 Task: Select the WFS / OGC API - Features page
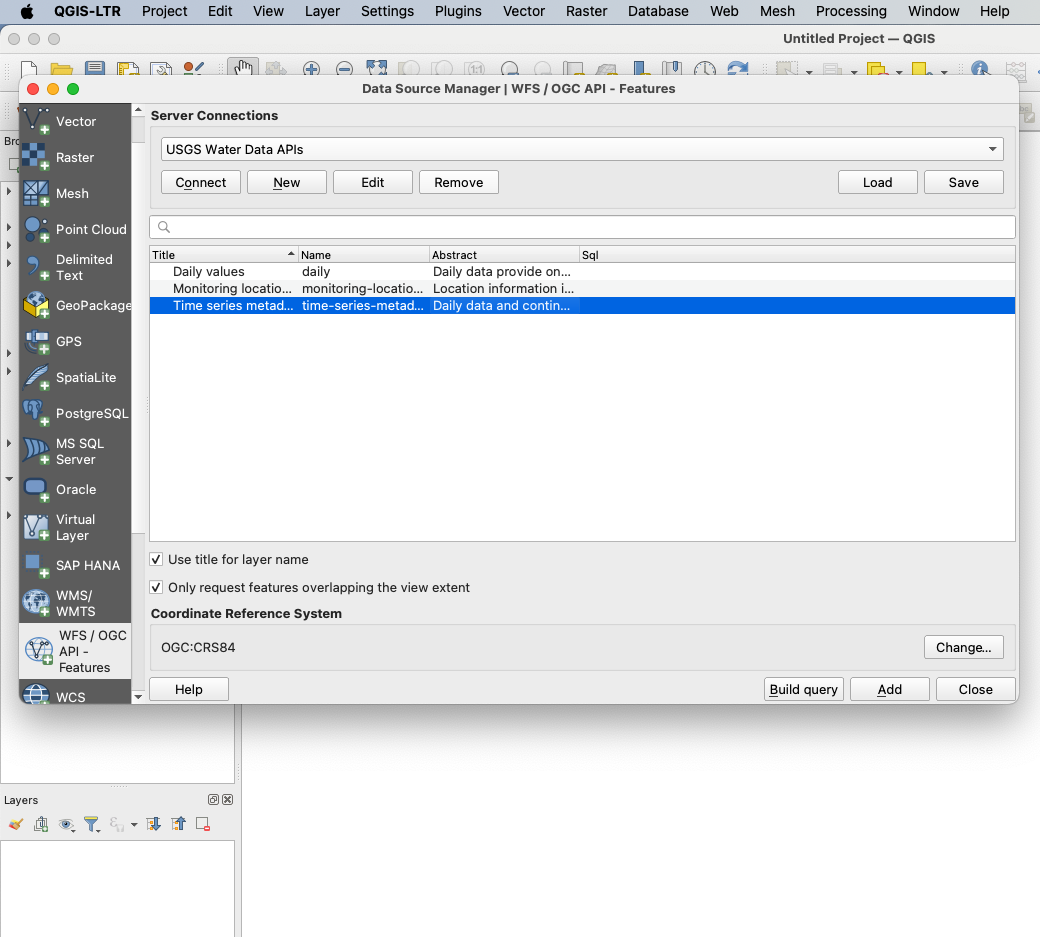75,651
